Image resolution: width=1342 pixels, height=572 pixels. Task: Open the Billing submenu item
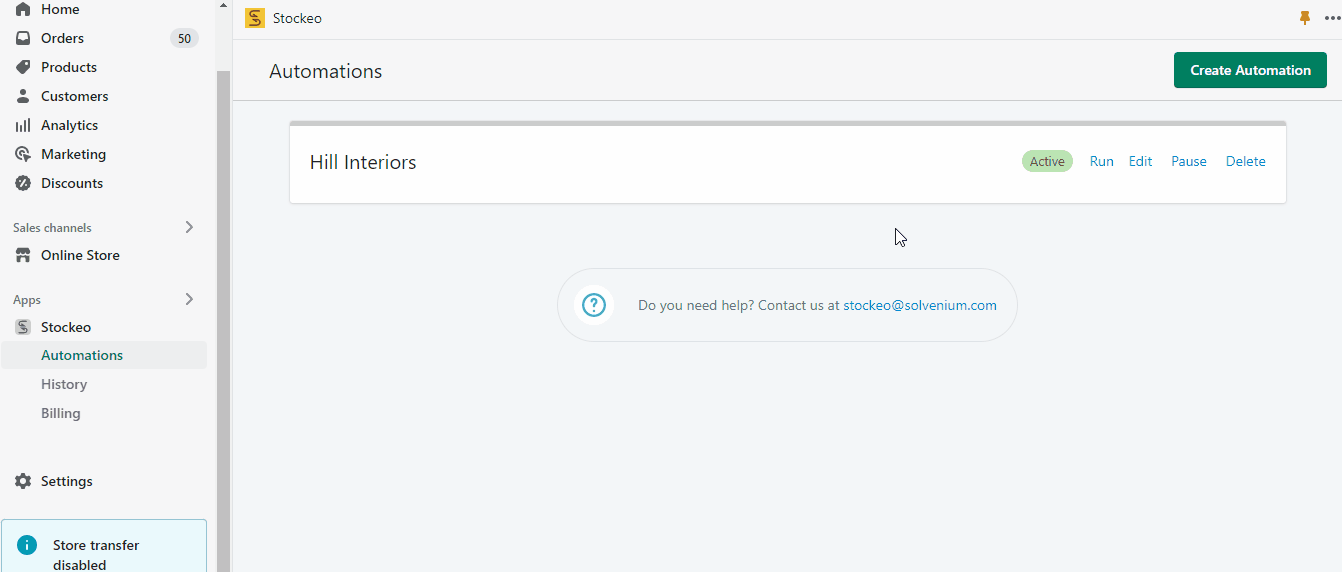point(61,413)
